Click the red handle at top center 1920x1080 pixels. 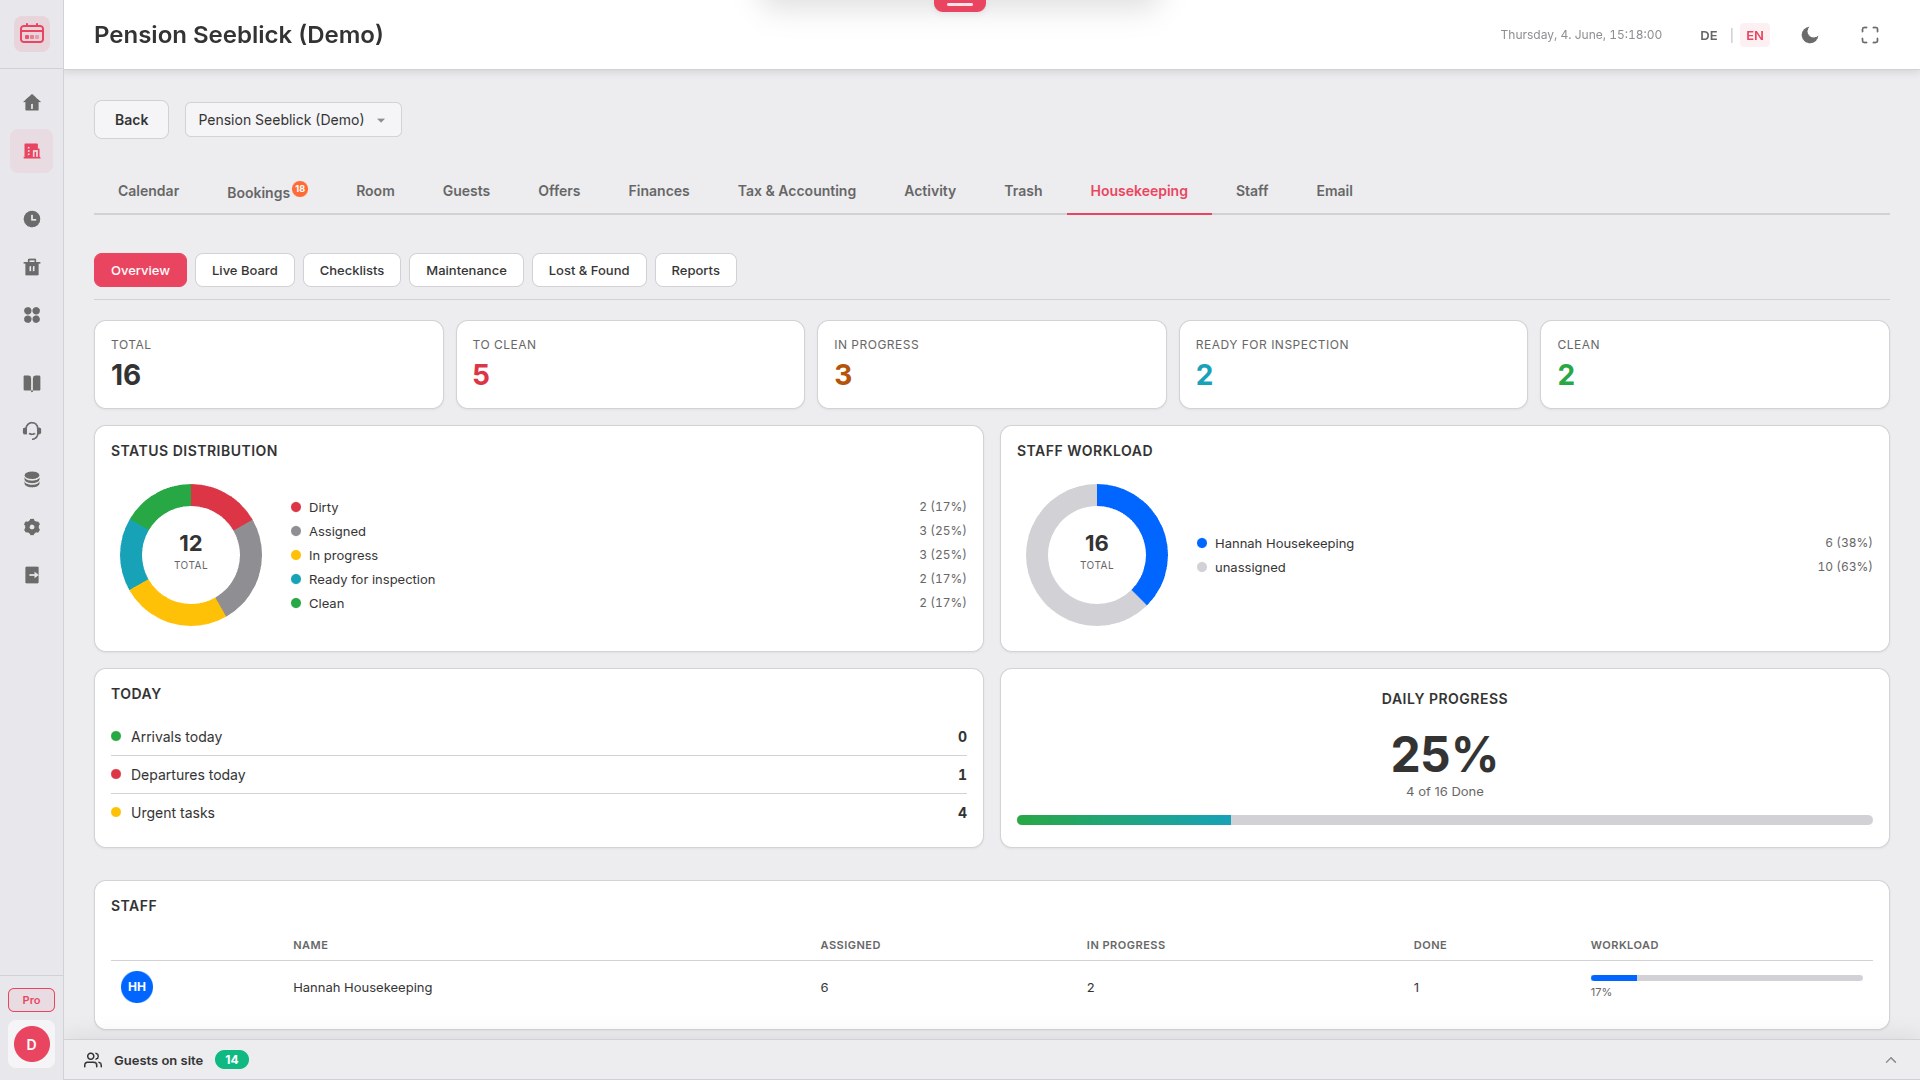tap(960, 5)
